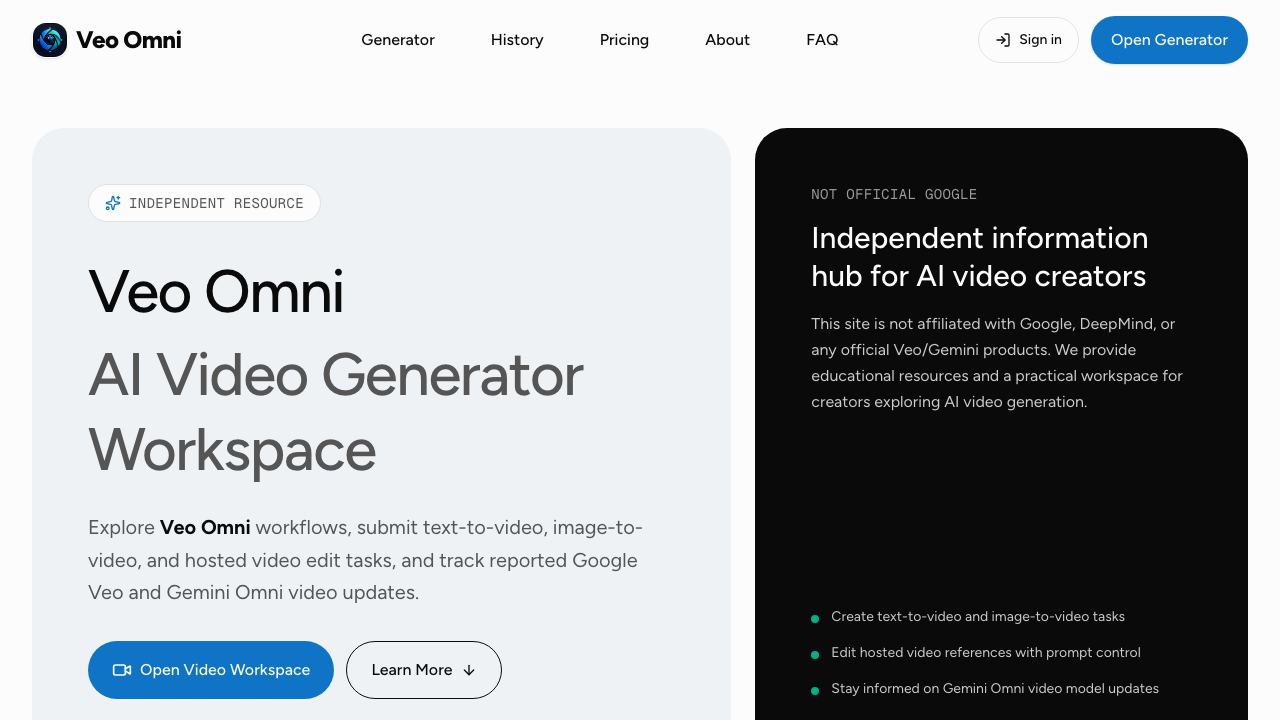Open the Generator nav item
This screenshot has height=720, width=1280.
(398, 40)
